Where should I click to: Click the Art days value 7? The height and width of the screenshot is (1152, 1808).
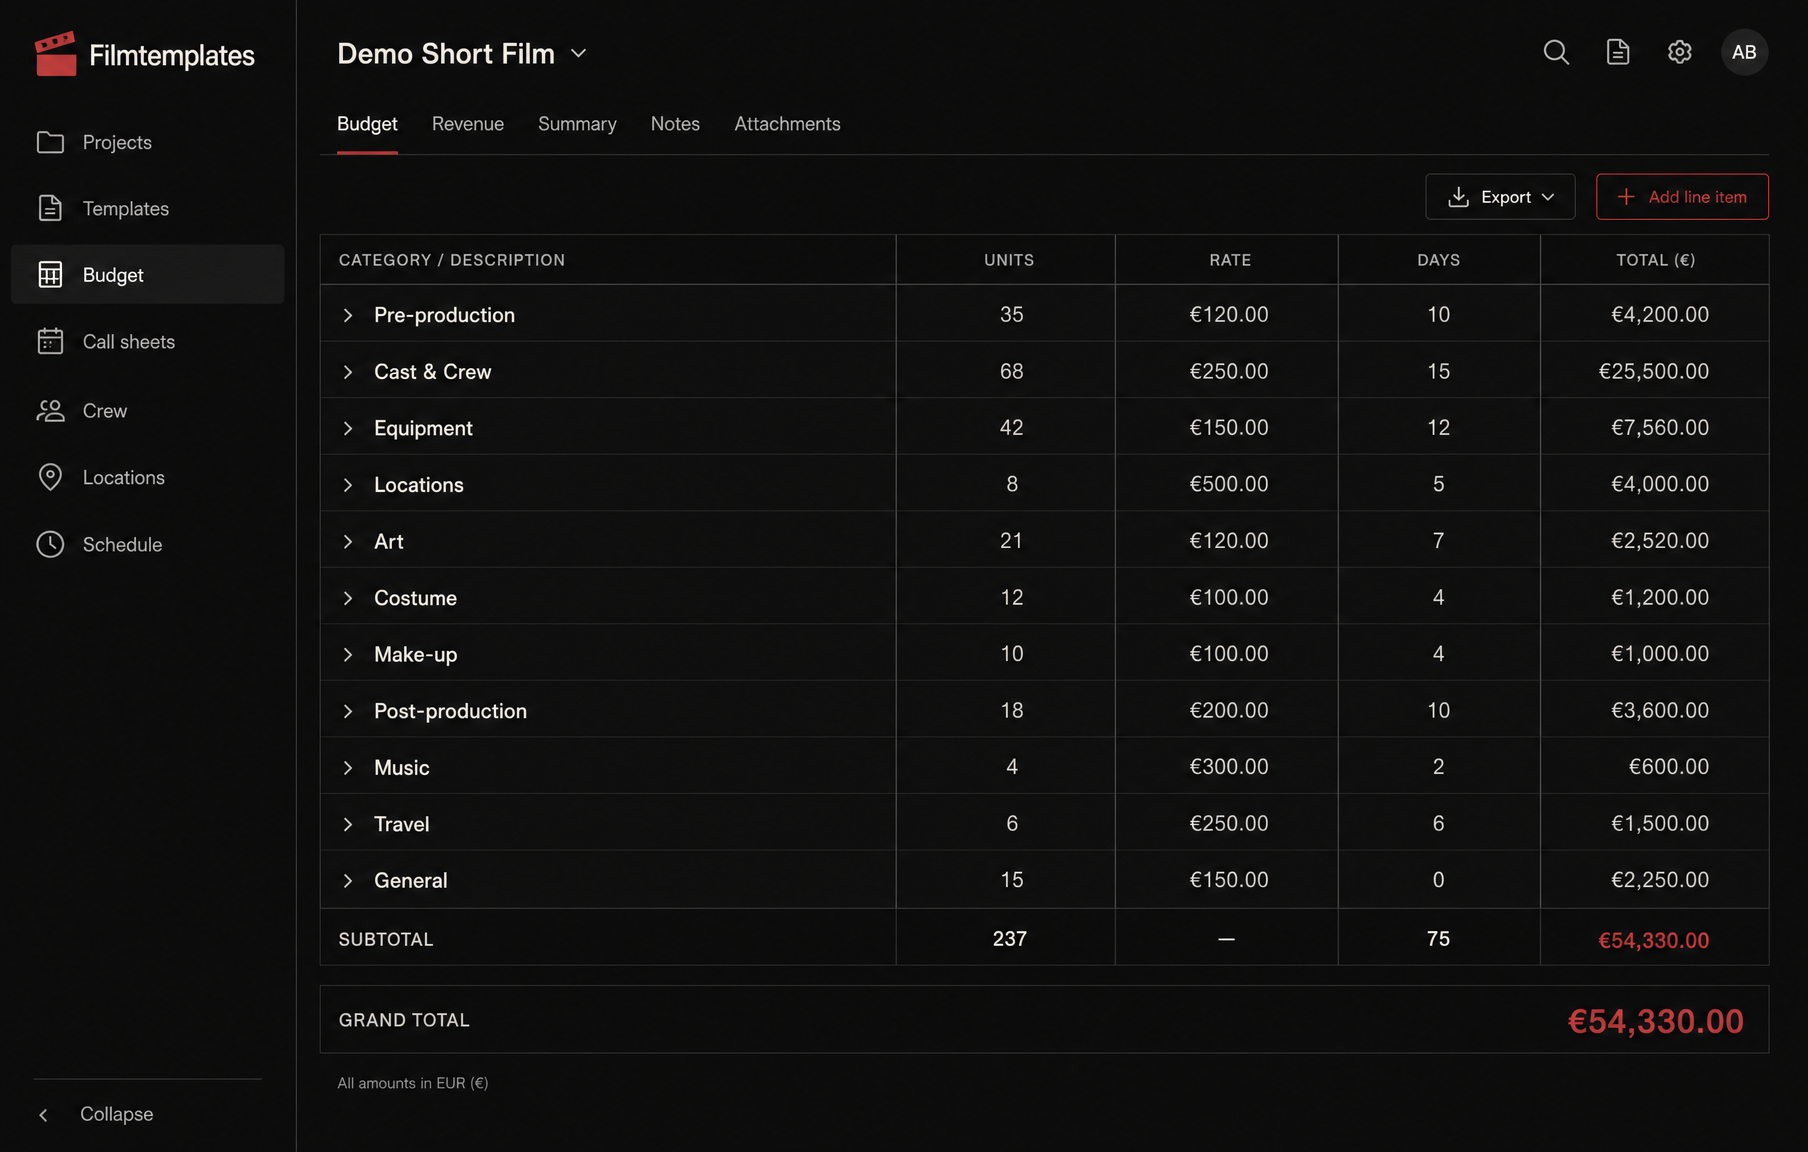click(1438, 540)
